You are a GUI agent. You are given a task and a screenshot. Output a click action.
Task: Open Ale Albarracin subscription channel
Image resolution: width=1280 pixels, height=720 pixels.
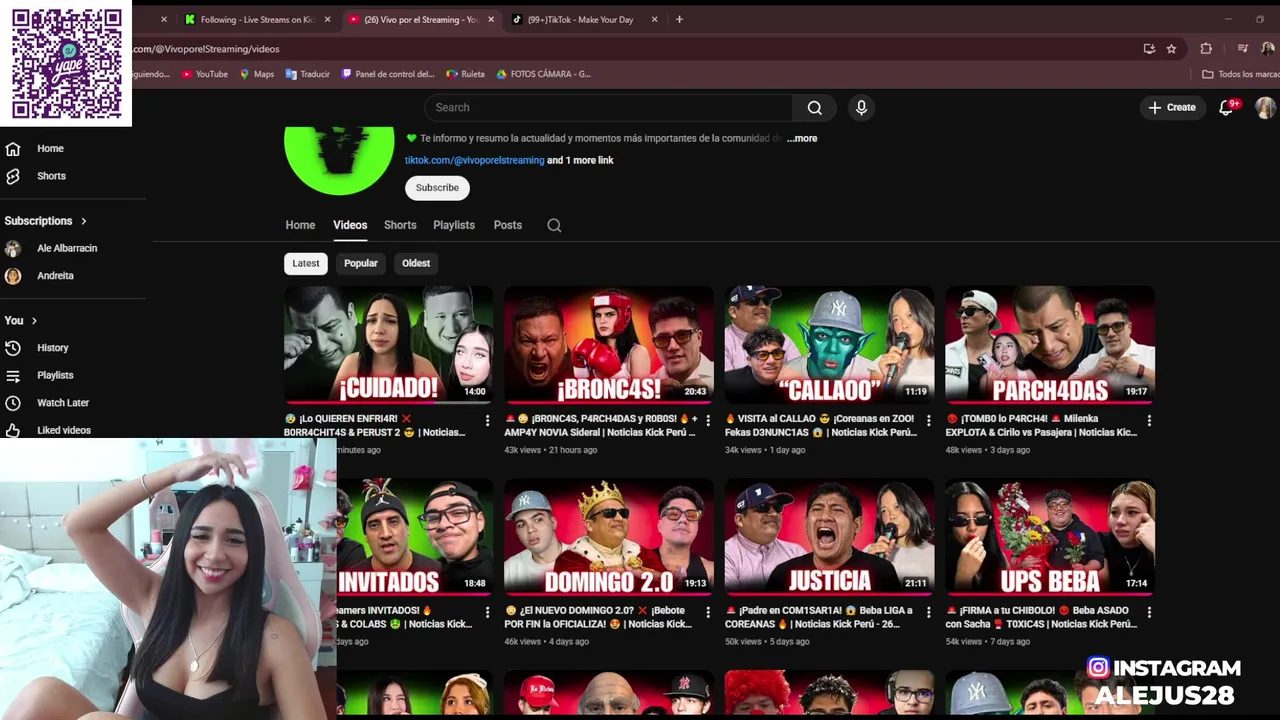pyautogui.click(x=67, y=248)
